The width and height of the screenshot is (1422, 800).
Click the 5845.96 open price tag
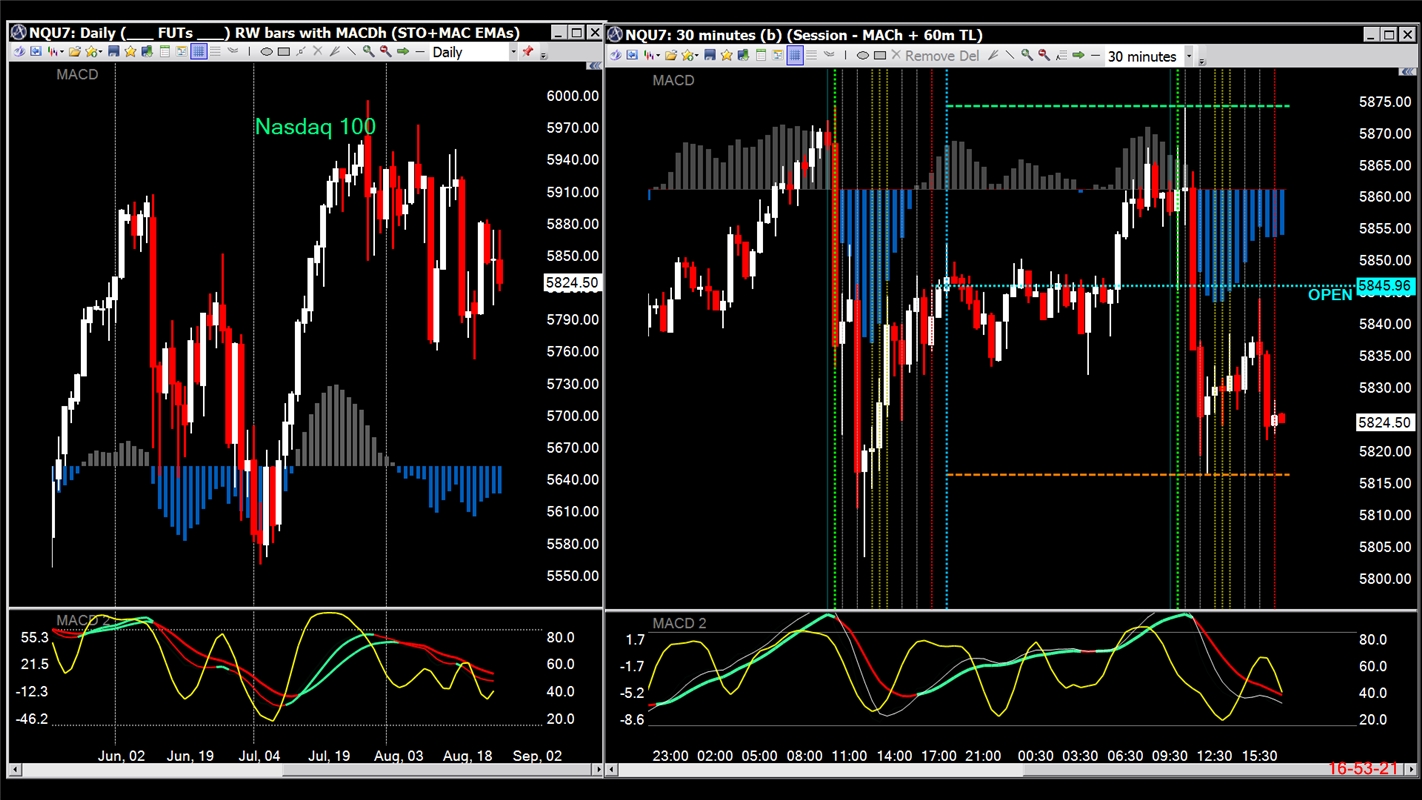1385,286
